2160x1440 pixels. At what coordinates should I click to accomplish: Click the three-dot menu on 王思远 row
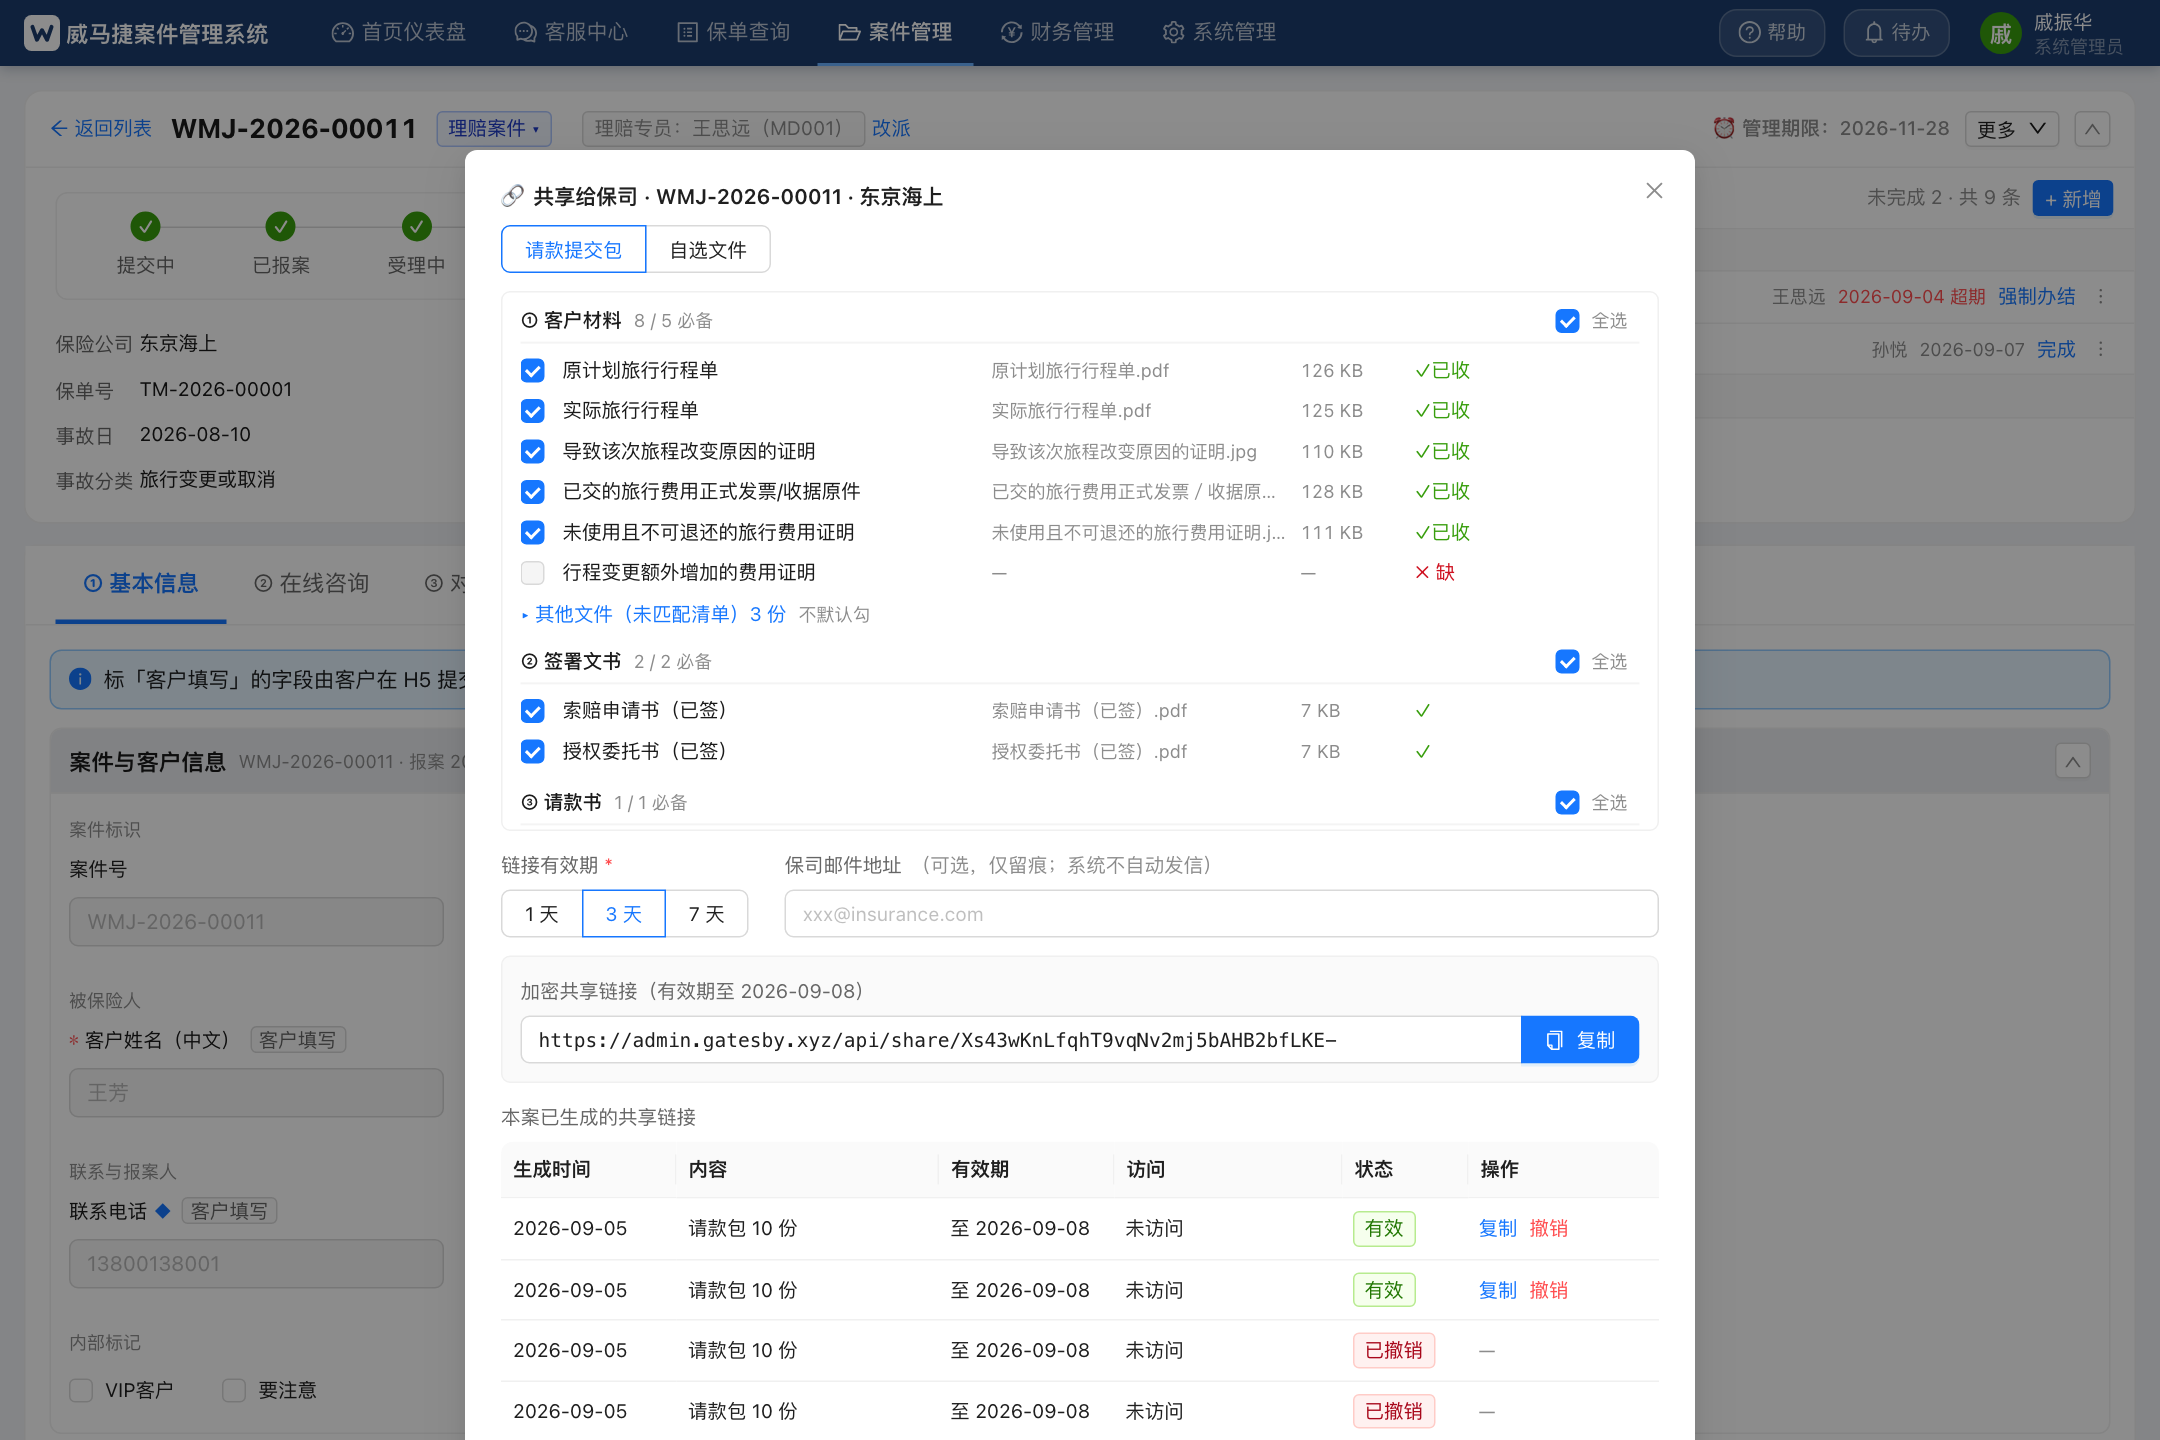tap(2100, 297)
